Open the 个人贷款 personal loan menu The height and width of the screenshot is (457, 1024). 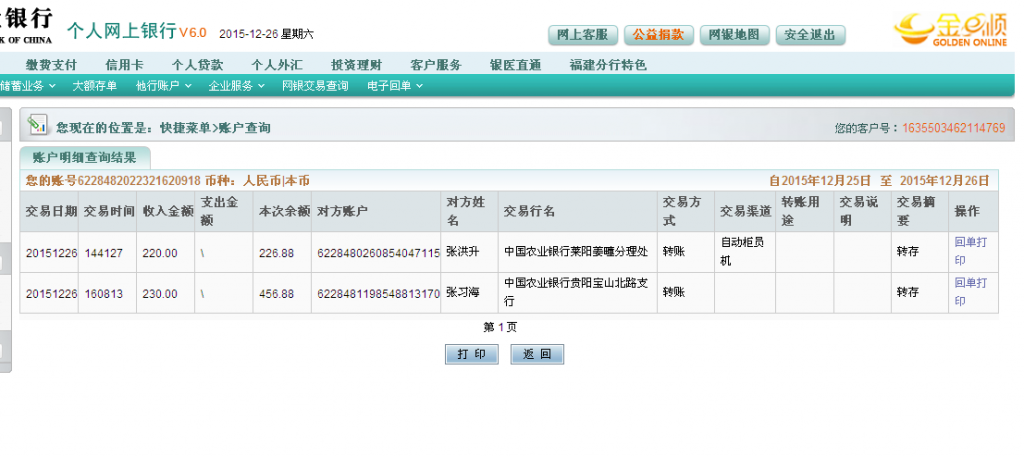click(197, 65)
